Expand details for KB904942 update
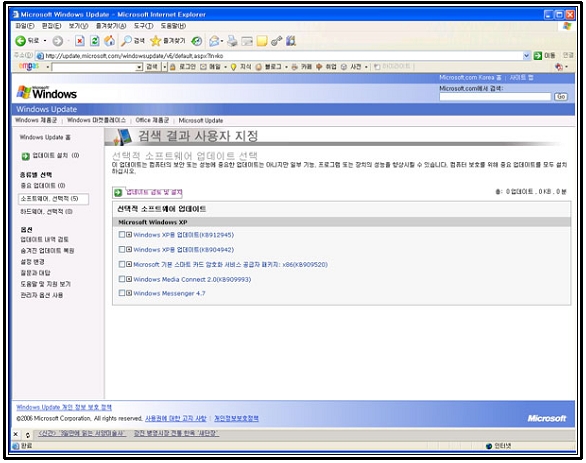 [129, 249]
